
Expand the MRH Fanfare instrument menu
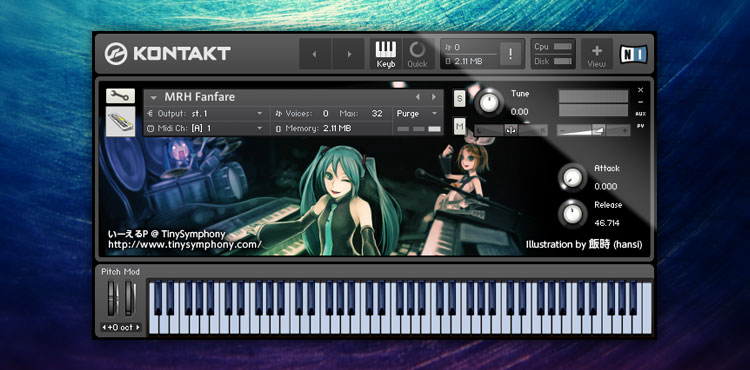pyautogui.click(x=154, y=97)
